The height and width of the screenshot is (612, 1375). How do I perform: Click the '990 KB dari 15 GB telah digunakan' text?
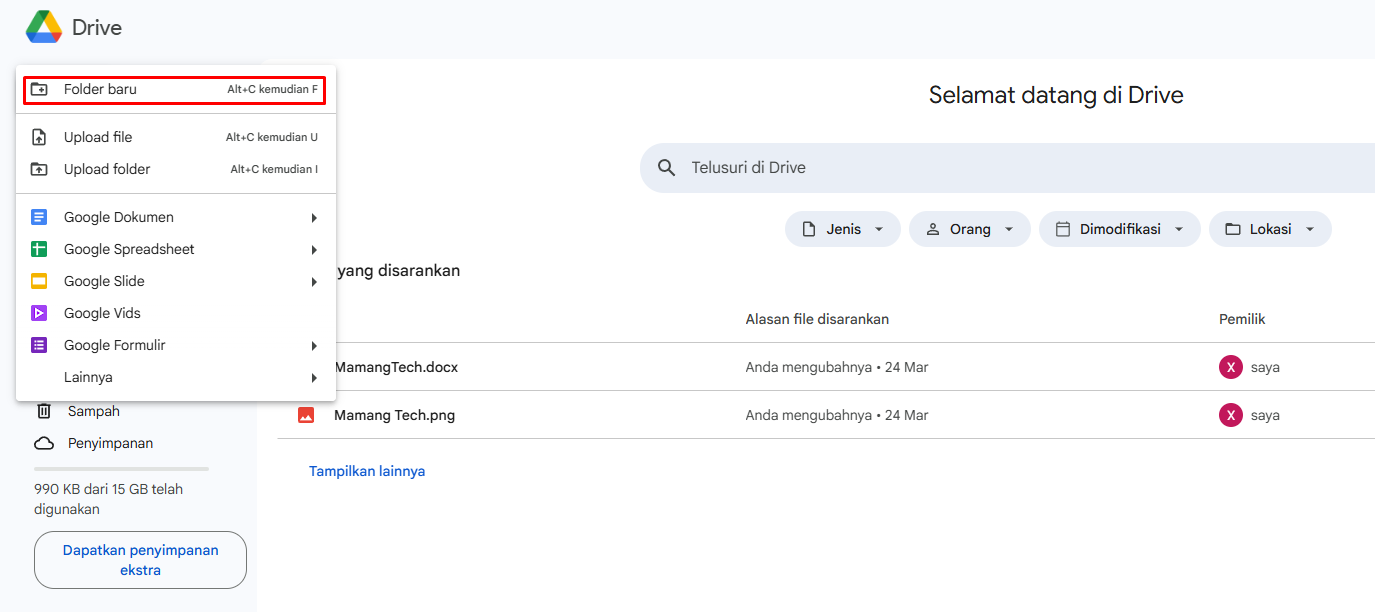point(108,499)
